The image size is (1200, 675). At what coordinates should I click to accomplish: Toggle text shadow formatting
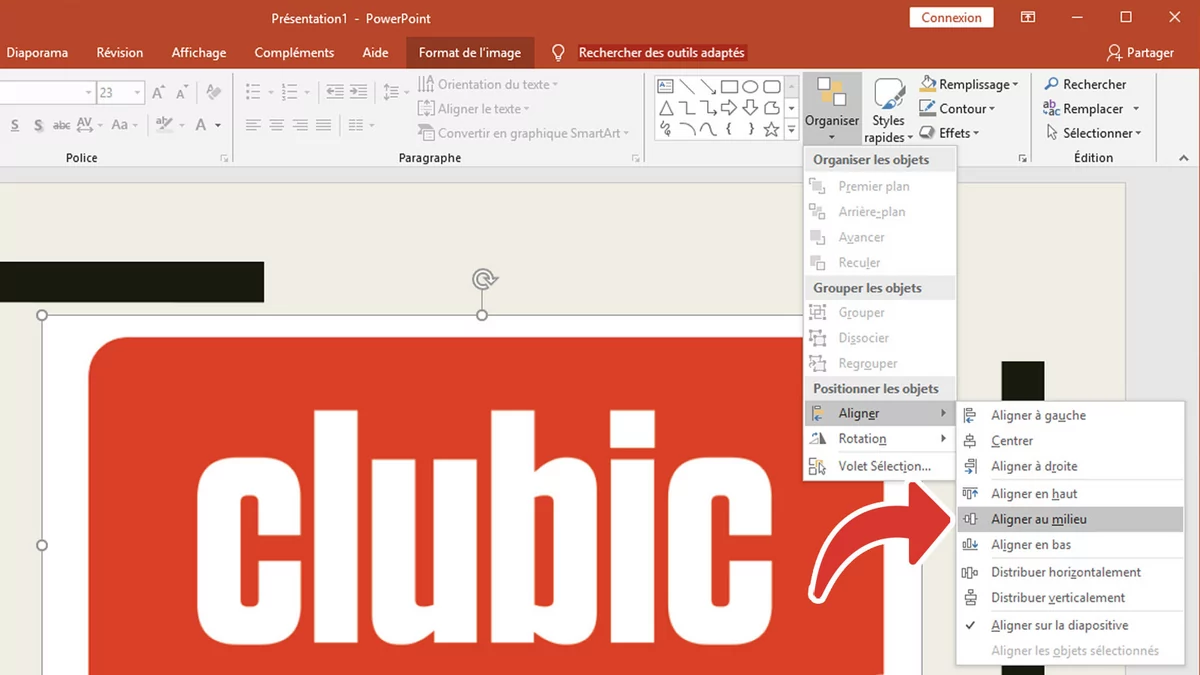tap(38, 125)
